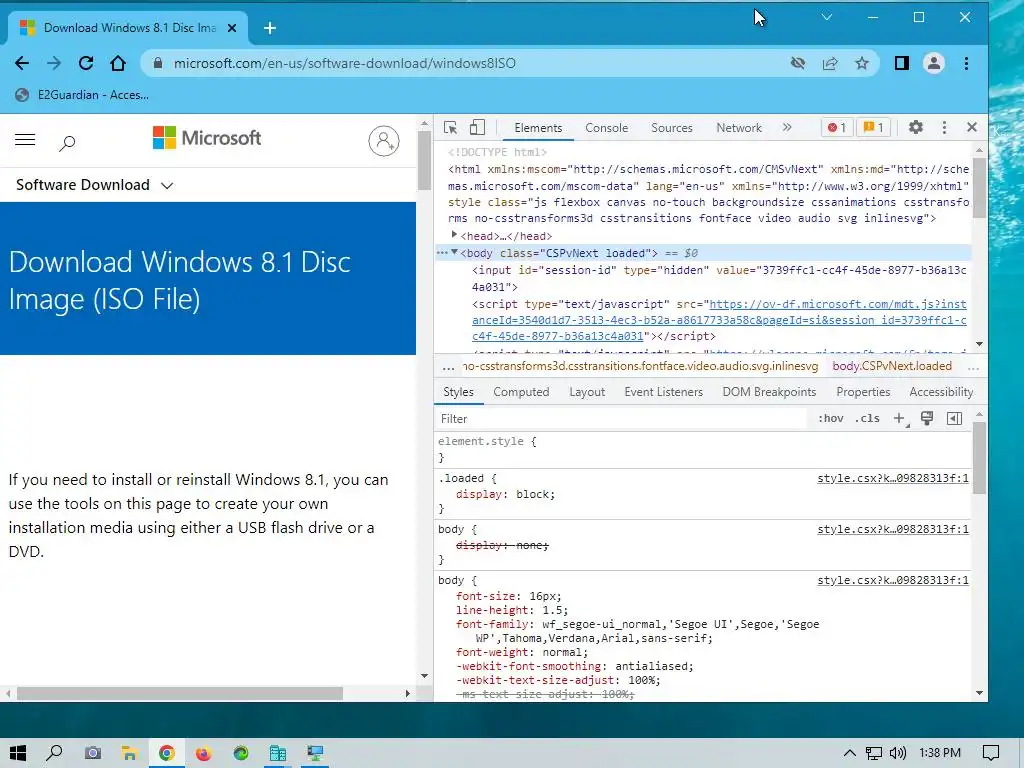Click the address bar URL

(x=345, y=63)
